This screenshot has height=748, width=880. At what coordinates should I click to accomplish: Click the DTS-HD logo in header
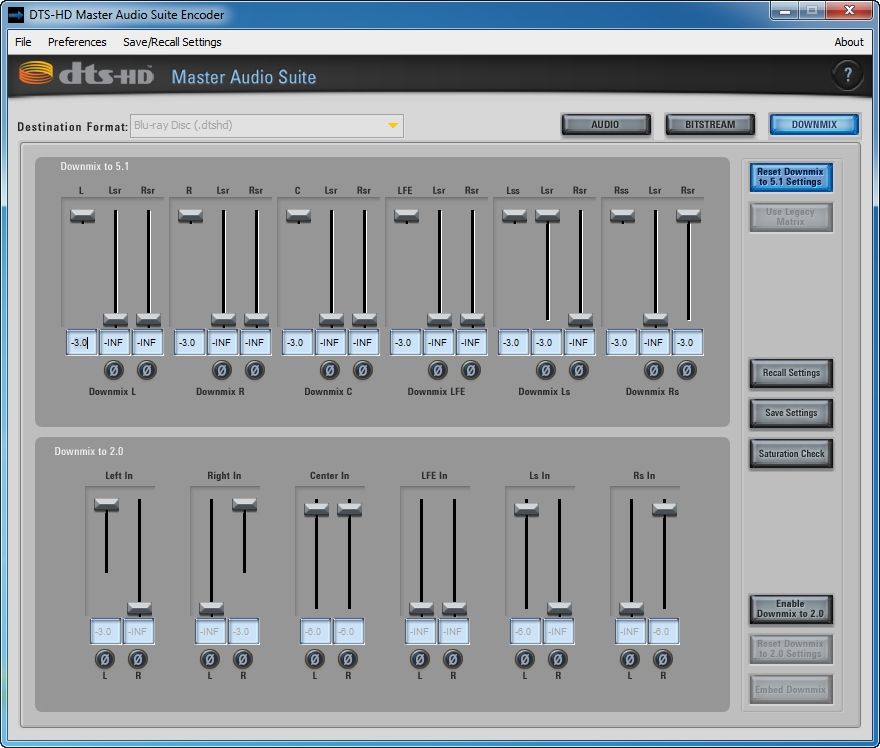pyautogui.click(x=86, y=74)
